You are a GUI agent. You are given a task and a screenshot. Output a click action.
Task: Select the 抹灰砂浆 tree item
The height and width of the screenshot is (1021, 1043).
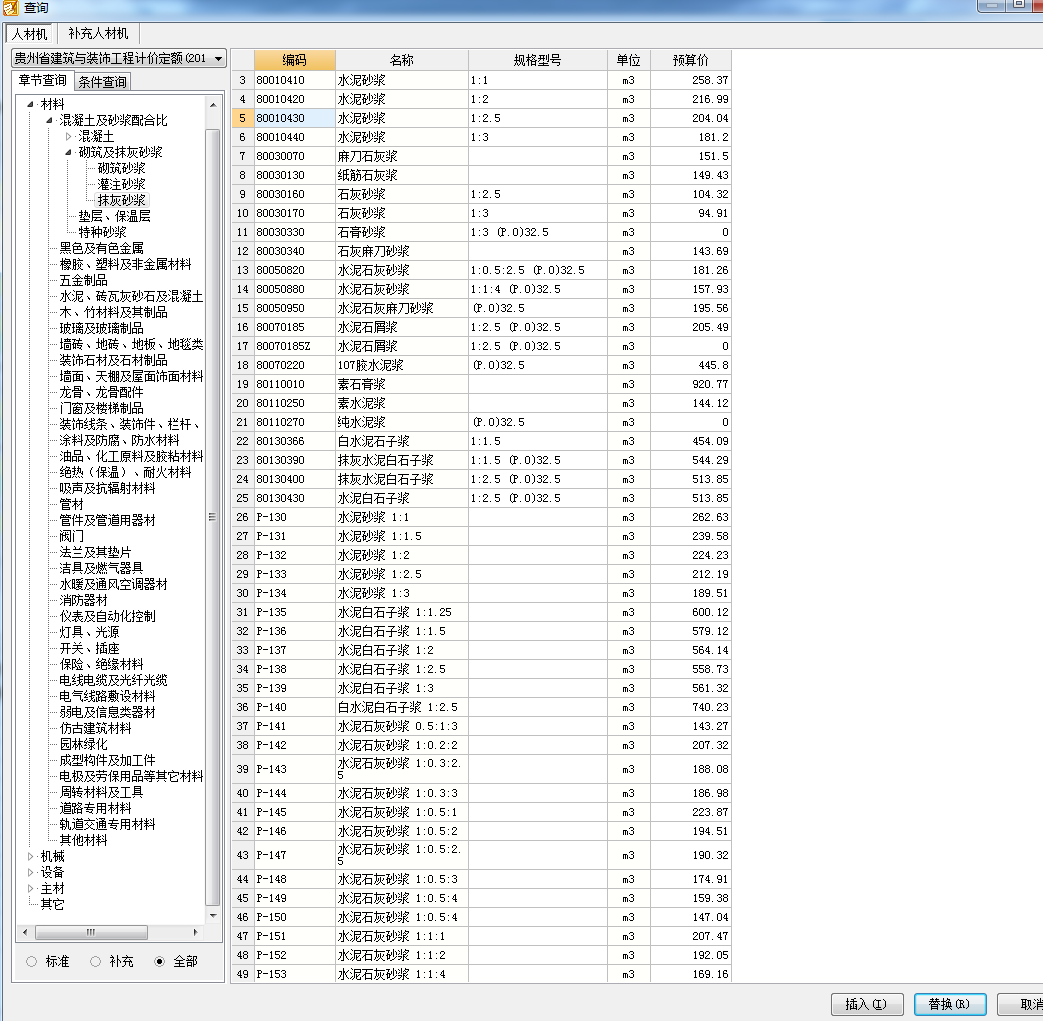click(121, 200)
